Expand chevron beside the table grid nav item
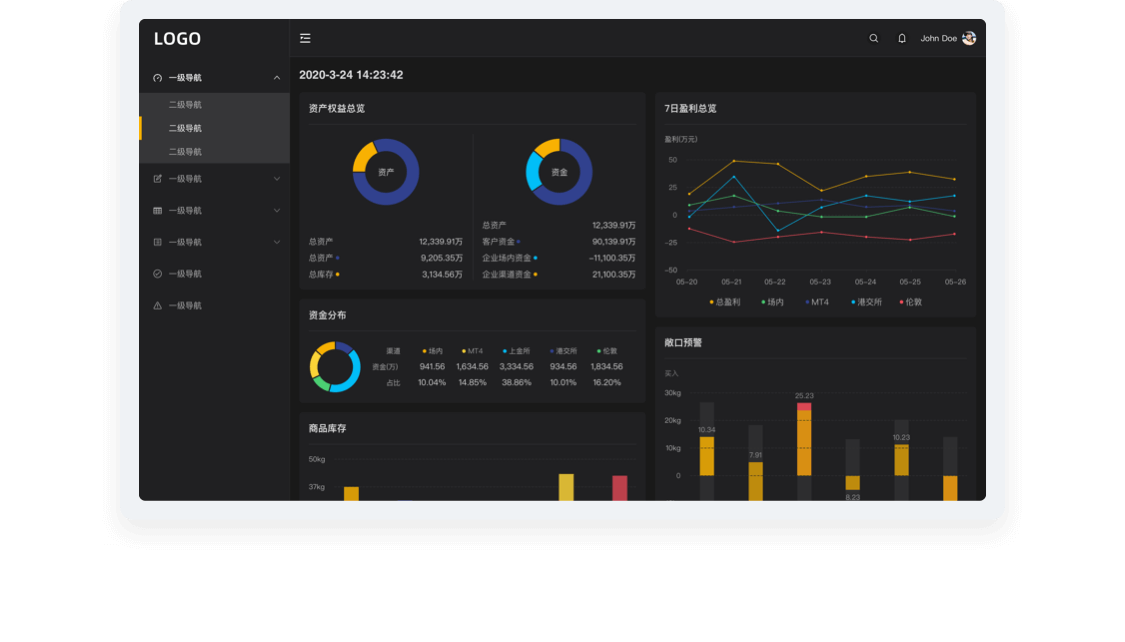 point(276,210)
